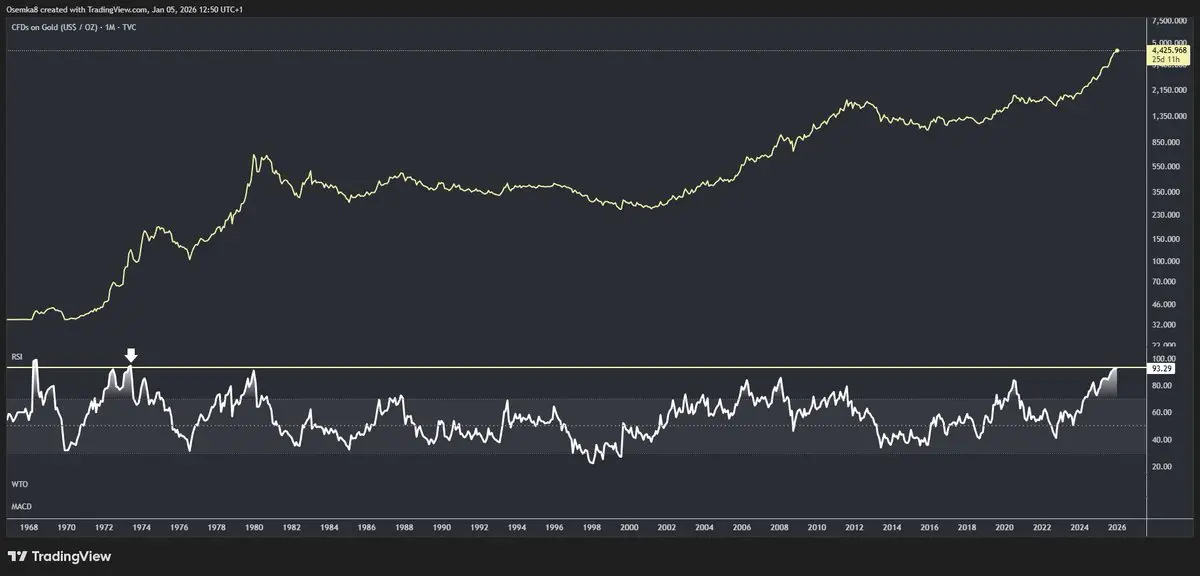Click the 60.00 RSI axis label
Viewport: 1200px width, 576px height.
(x=1162, y=412)
